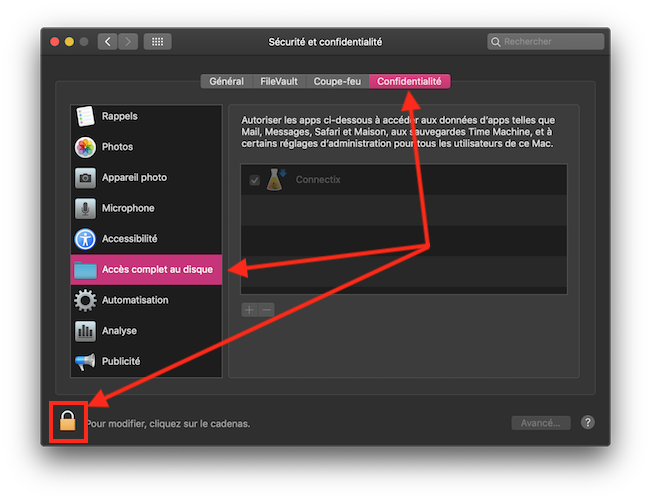Toggle the Connectix checkbox

point(254,180)
